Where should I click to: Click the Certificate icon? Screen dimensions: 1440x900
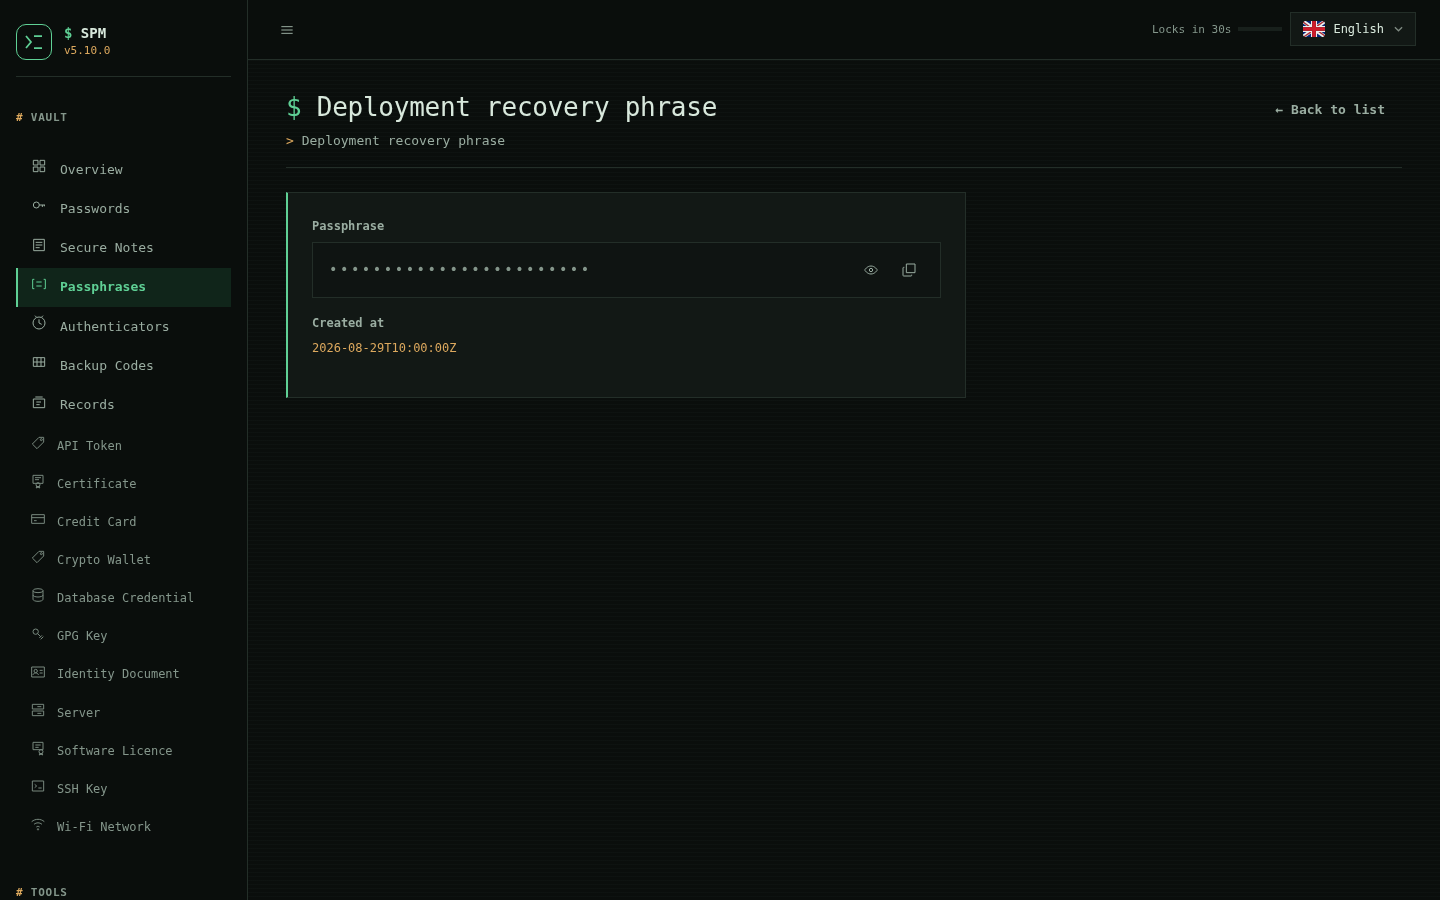pos(38,481)
